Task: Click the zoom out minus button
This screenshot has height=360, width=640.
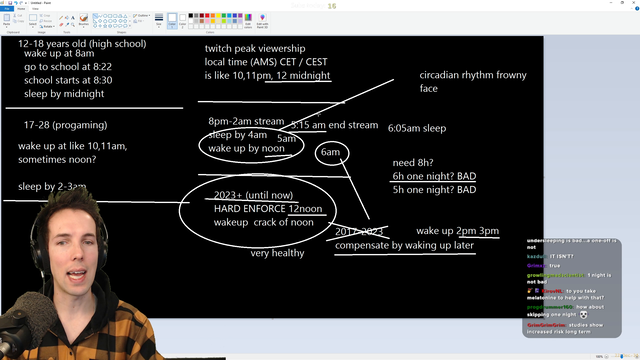Action: pyautogui.click(x=606, y=357)
